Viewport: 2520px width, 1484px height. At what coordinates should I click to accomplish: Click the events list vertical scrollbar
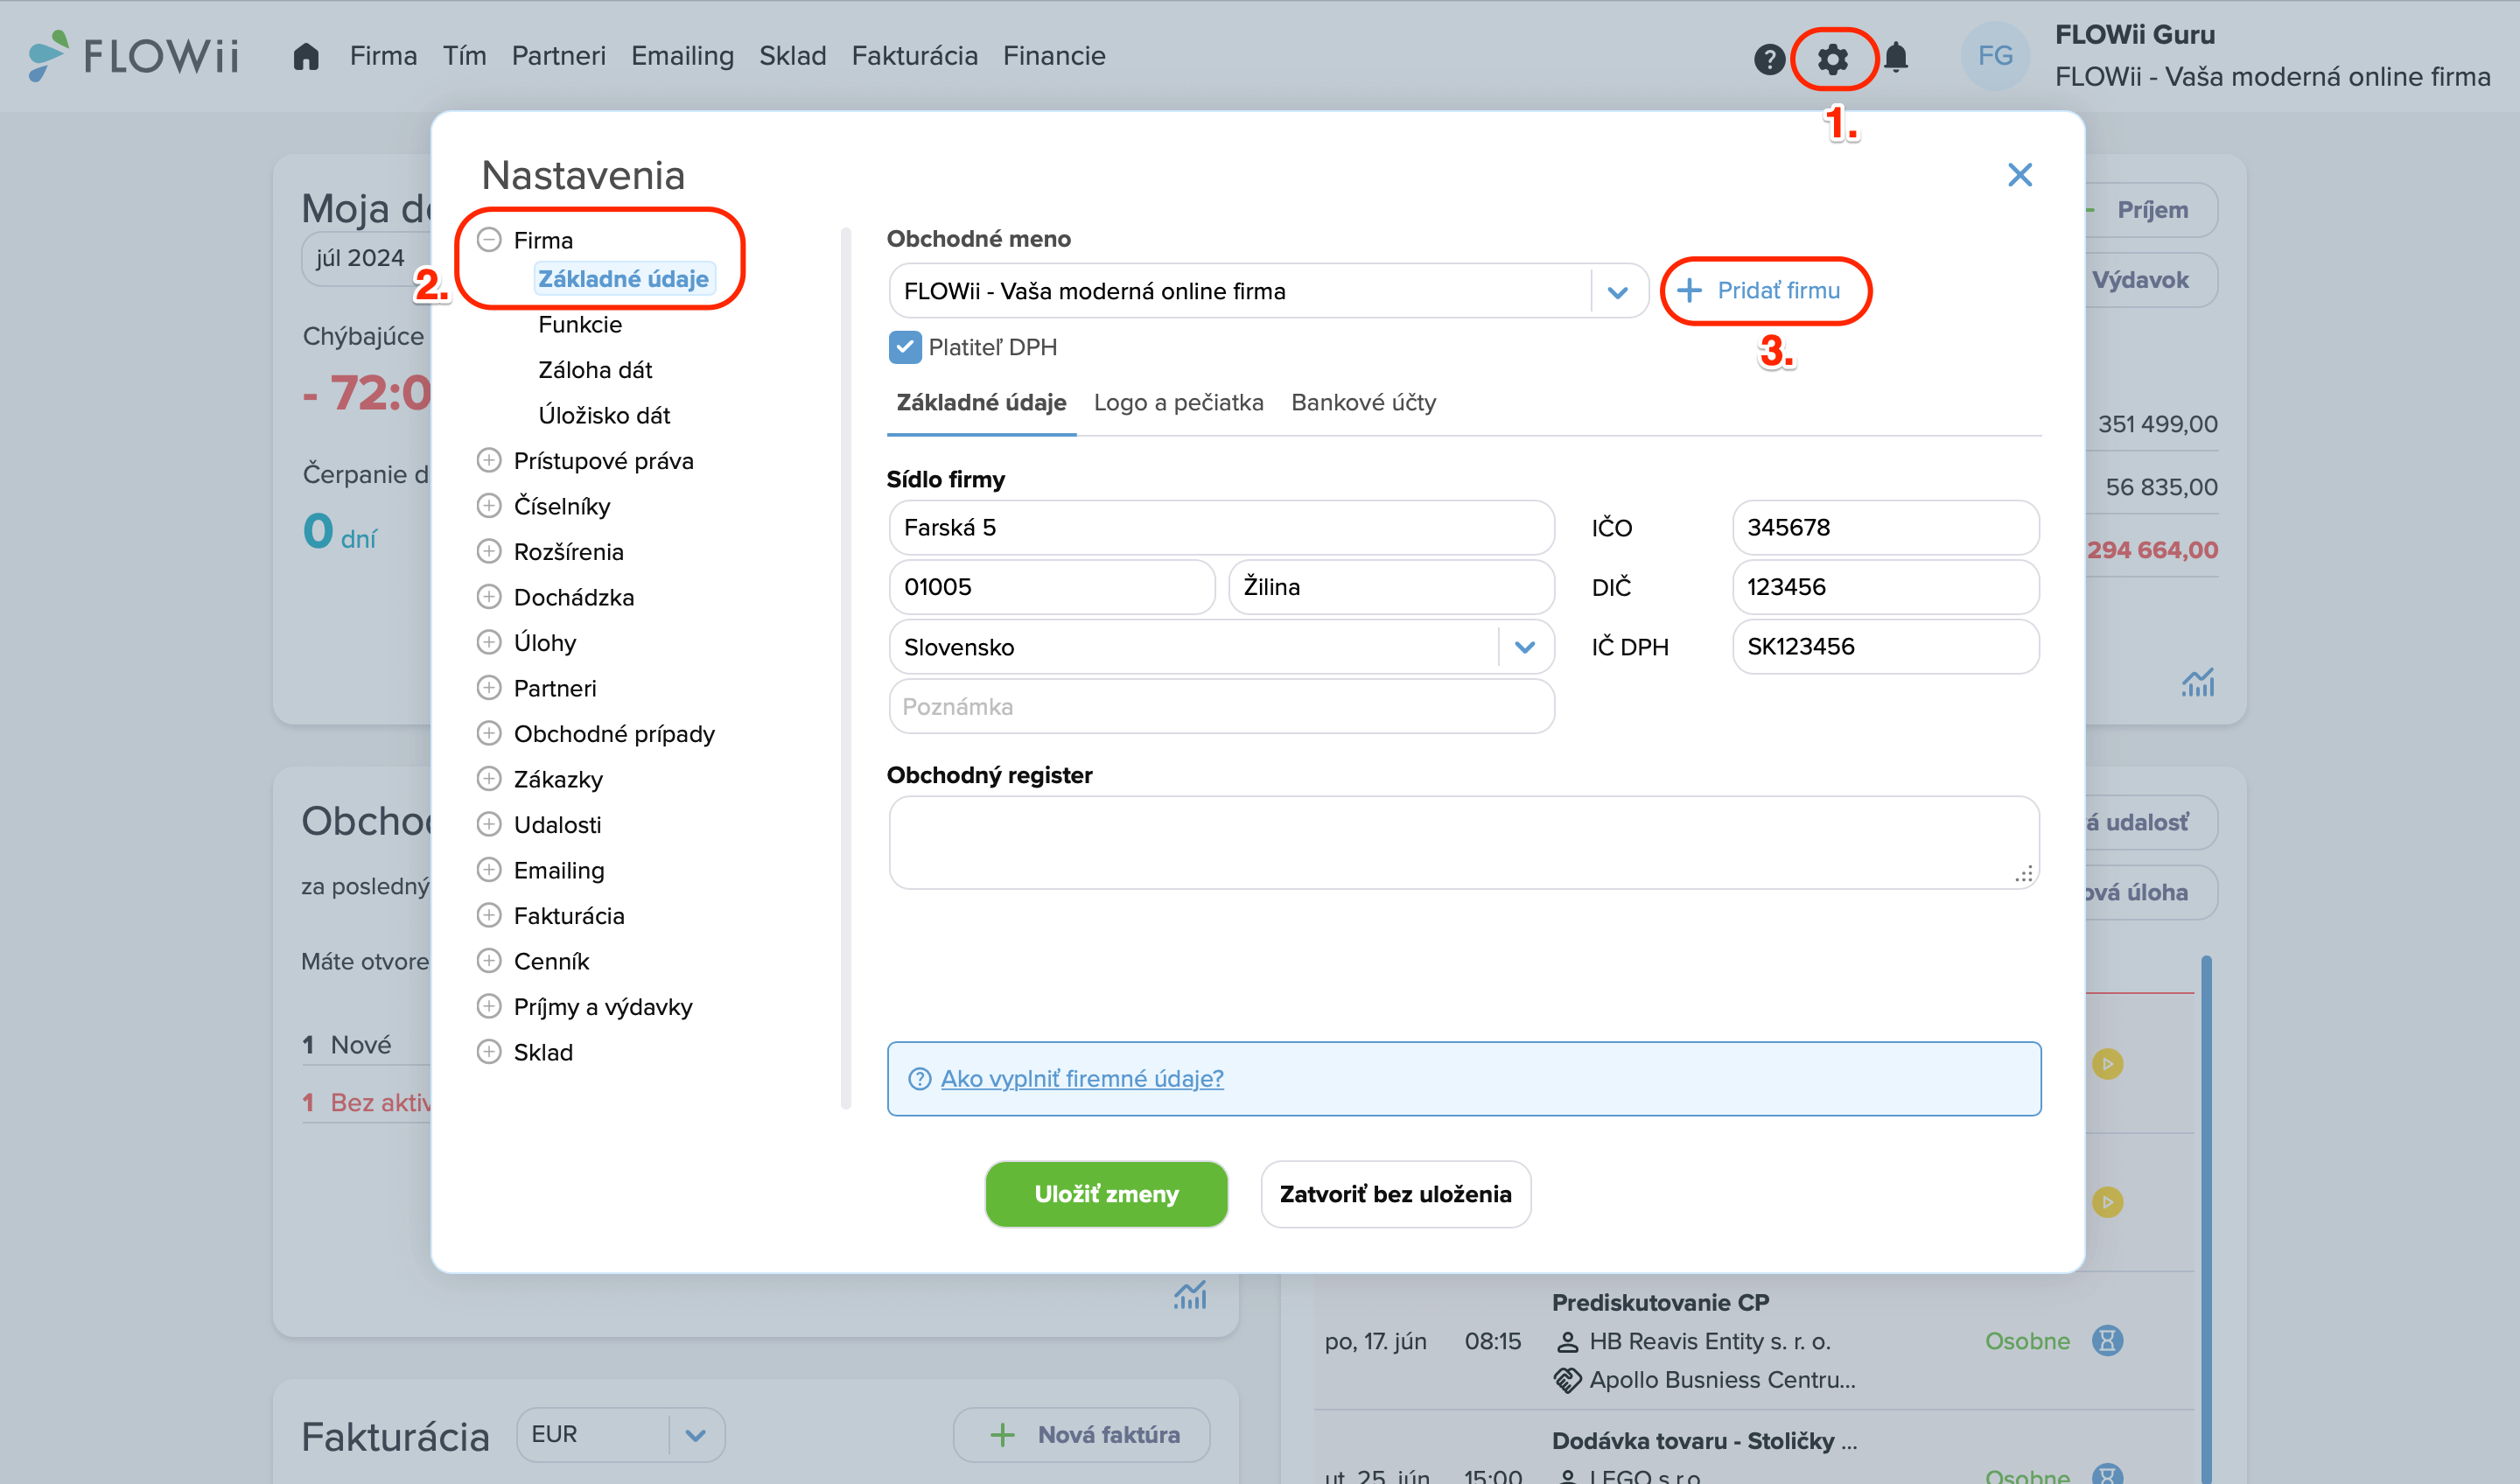[x=2206, y=1220]
